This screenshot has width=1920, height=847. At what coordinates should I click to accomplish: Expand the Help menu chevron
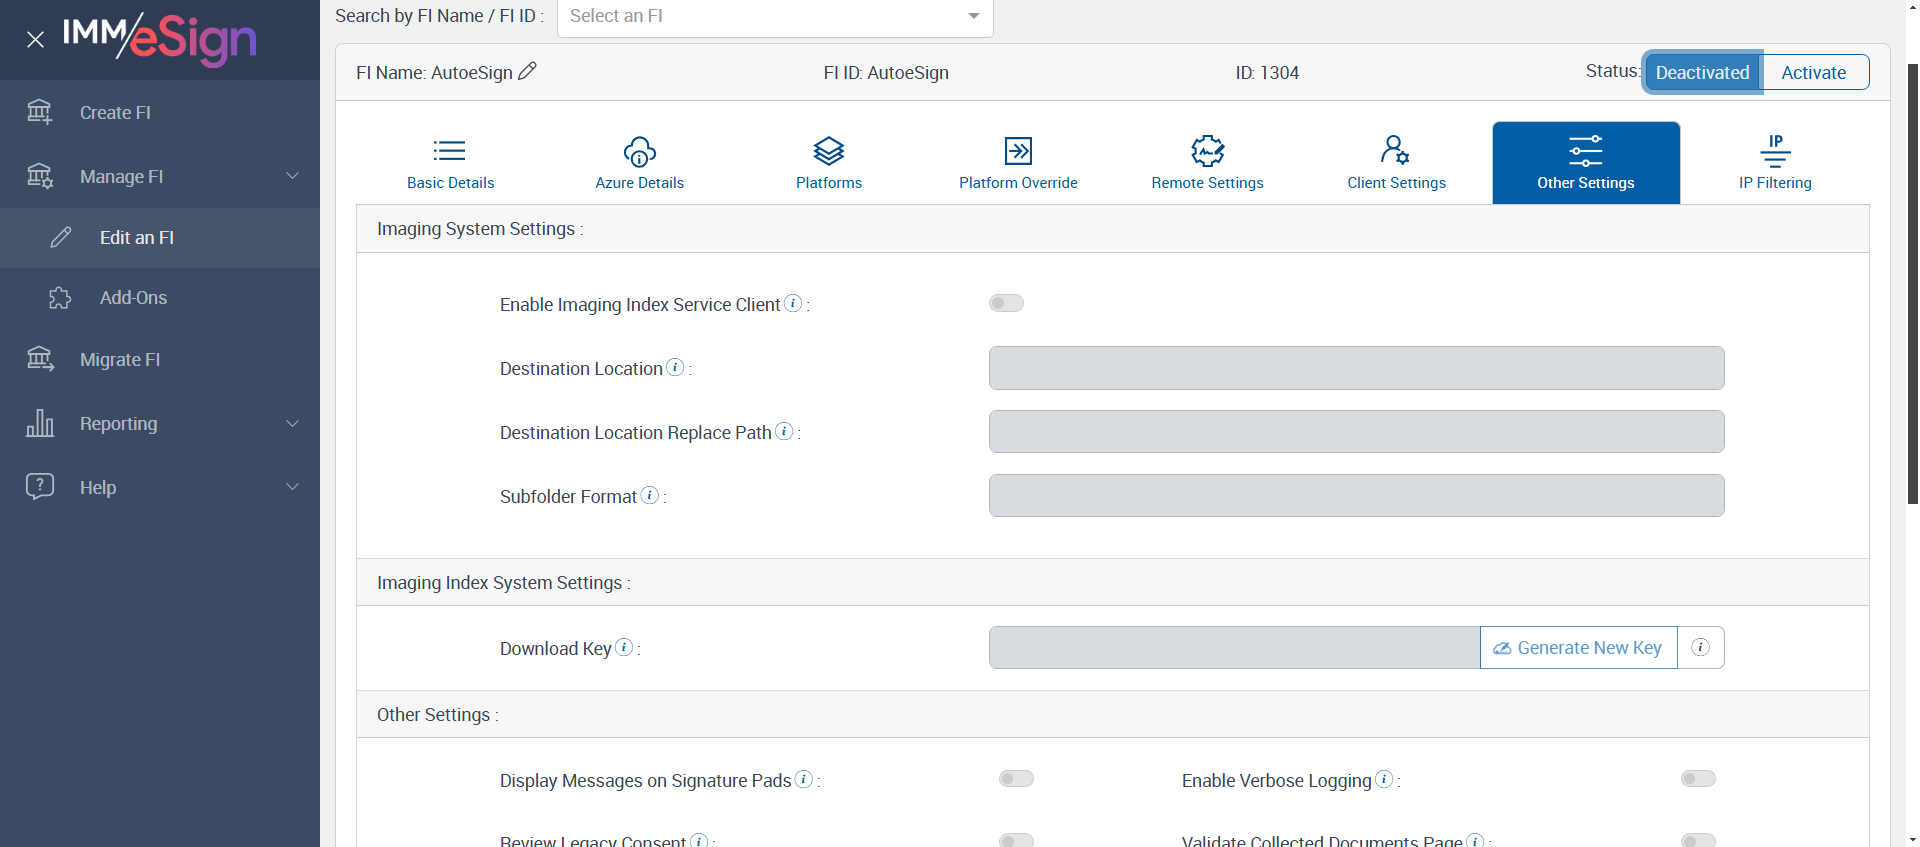pos(293,487)
